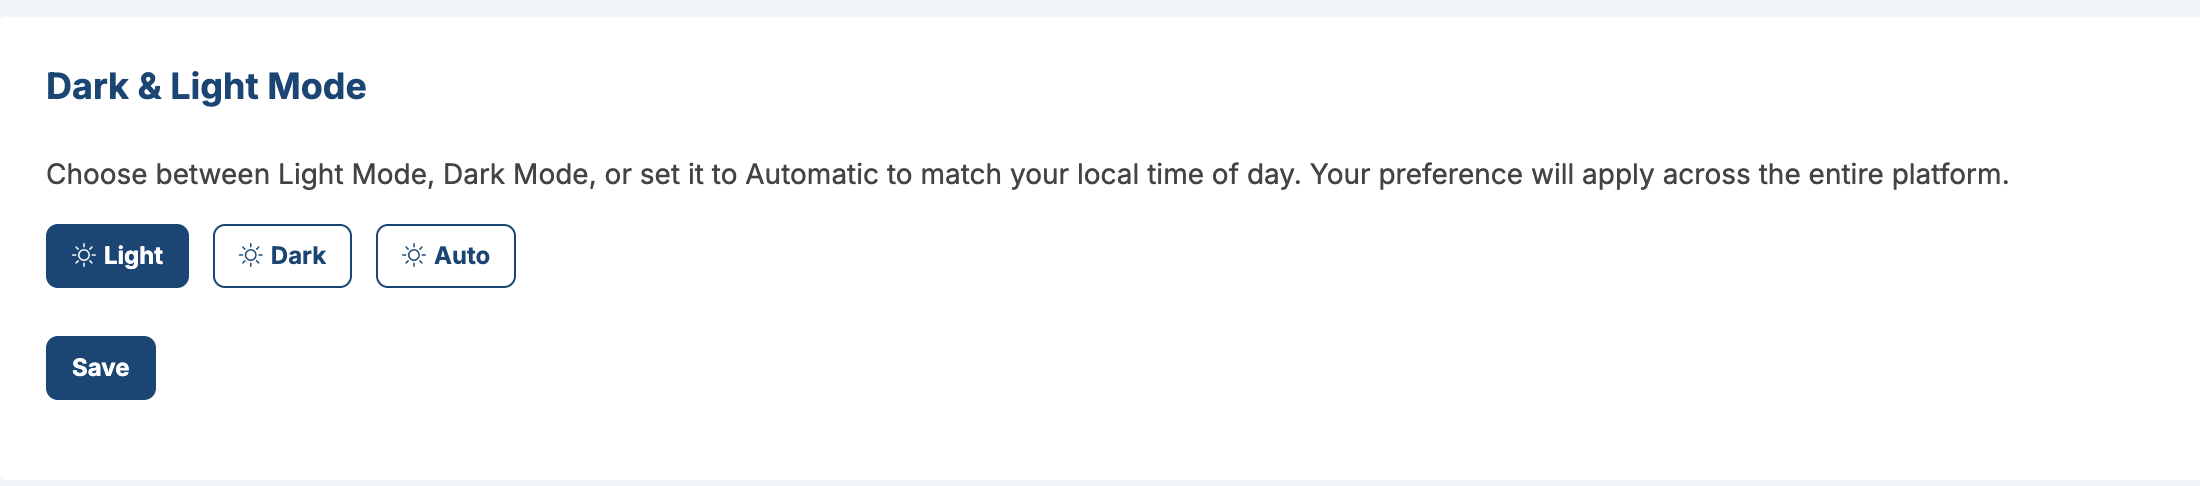Tap the white sun icon beside "Light"
Viewport: 2200px width, 486px height.
84,256
